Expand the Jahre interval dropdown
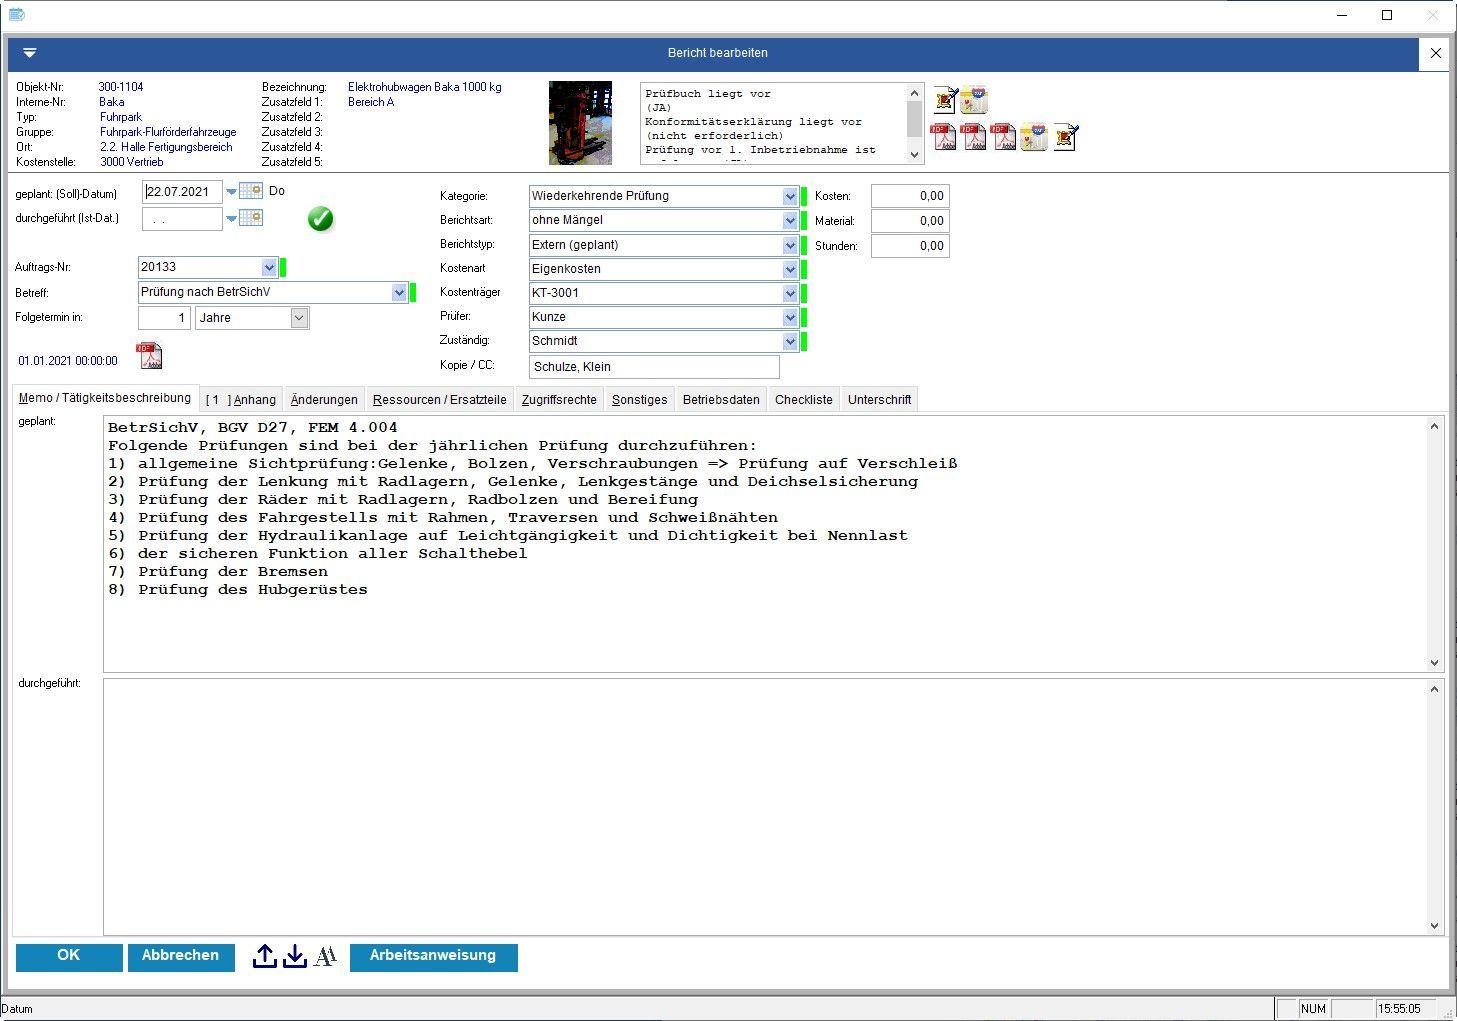1457x1021 pixels. (x=299, y=318)
